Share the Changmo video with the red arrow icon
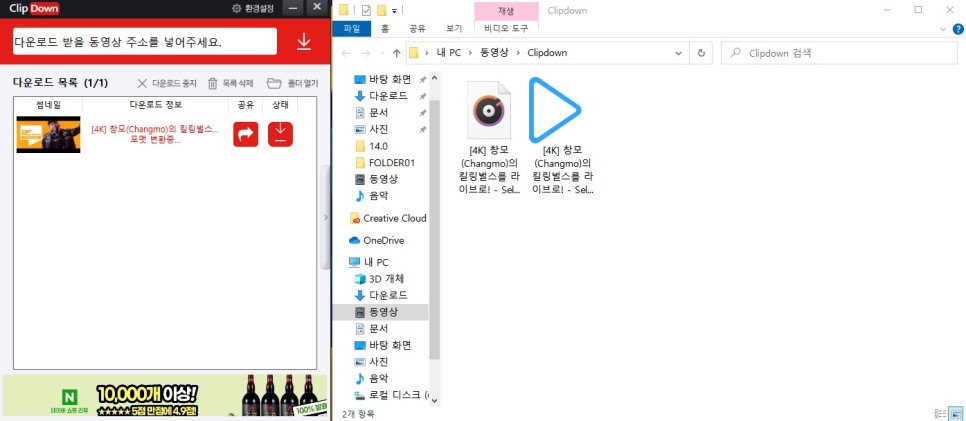 pyautogui.click(x=245, y=134)
